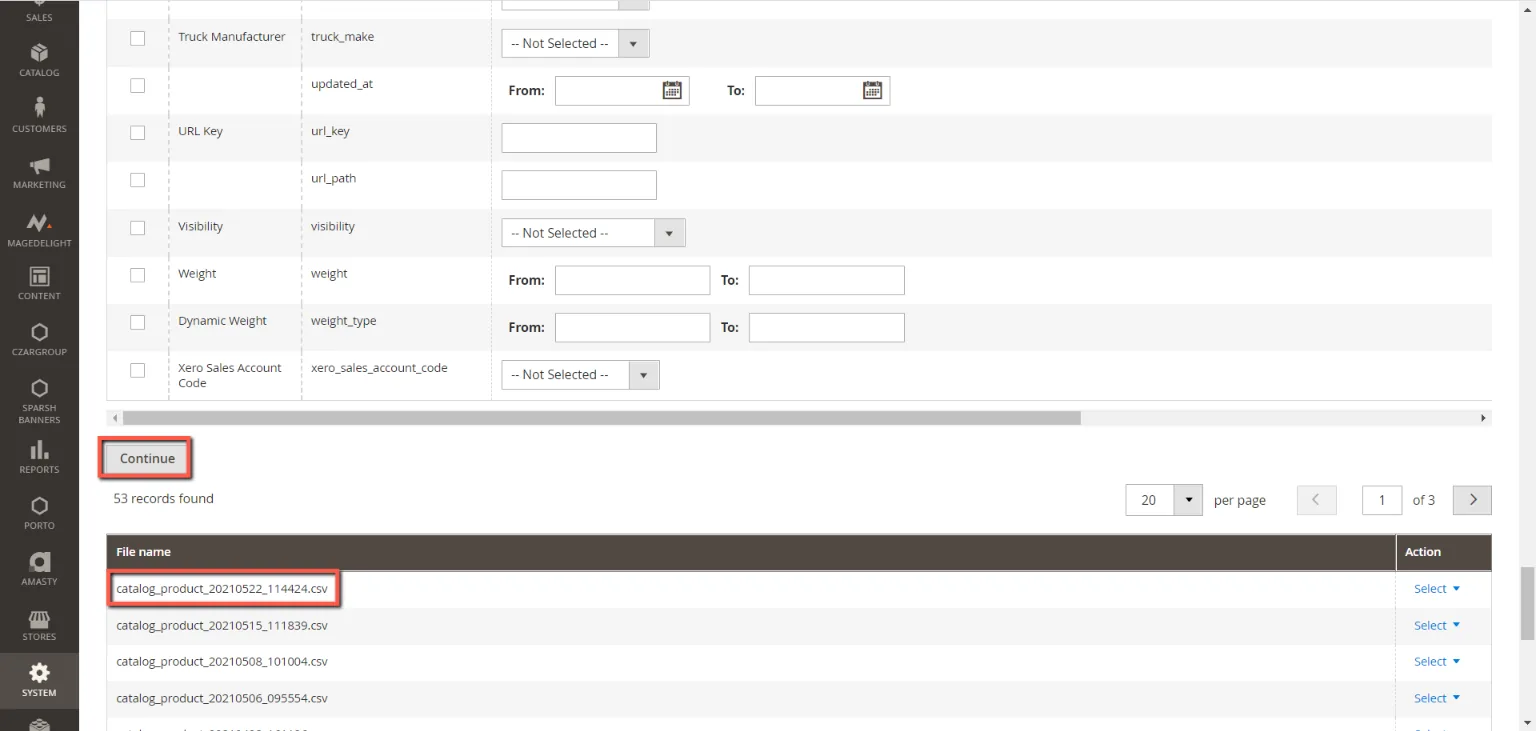This screenshot has width=1536, height=731.
Task: Open visibility Not Selected dropdown
Action: (593, 233)
